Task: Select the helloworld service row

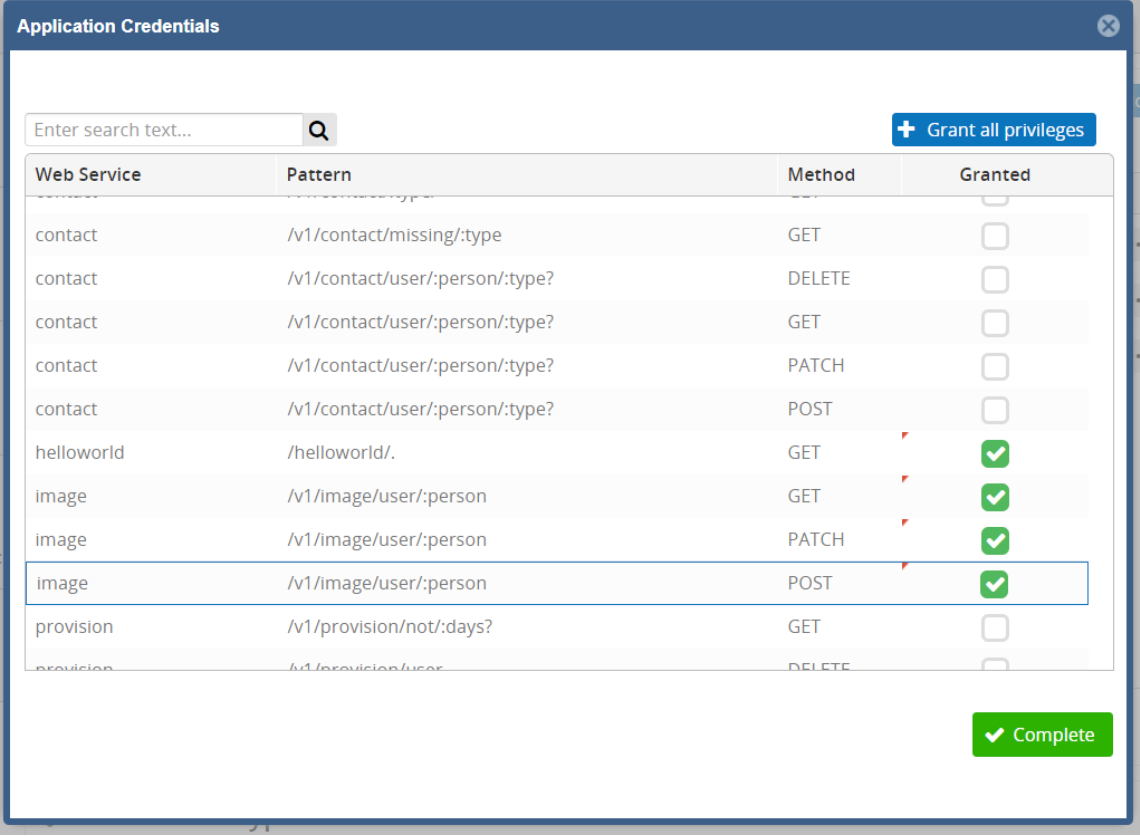Action: (x=80, y=453)
